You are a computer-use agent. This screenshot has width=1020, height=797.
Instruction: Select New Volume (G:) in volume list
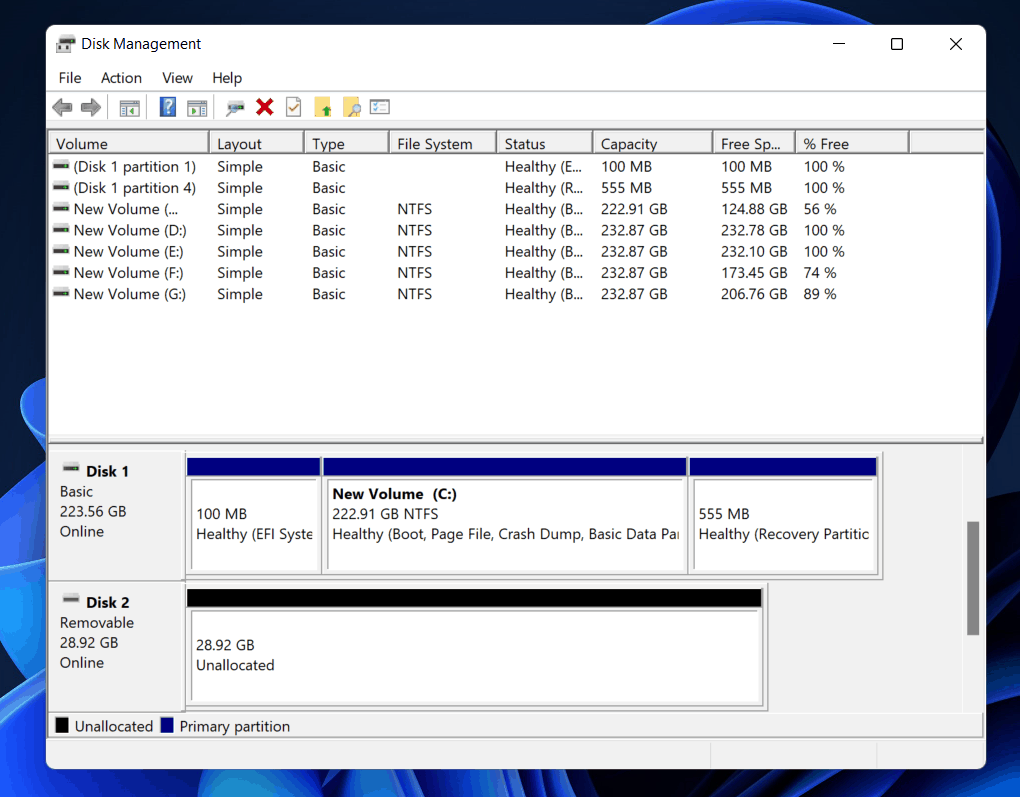click(x=129, y=294)
